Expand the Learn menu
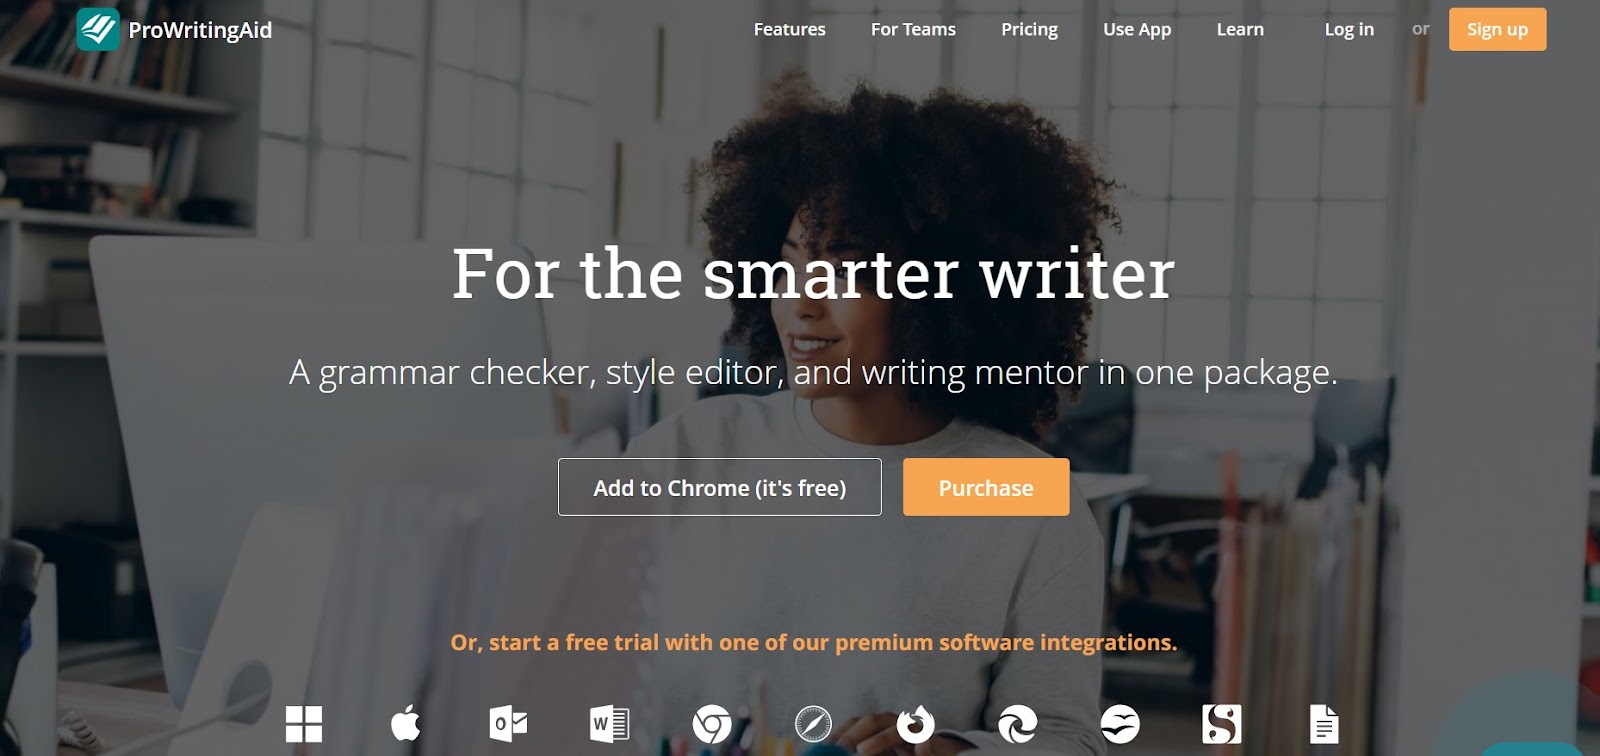The height and width of the screenshot is (756, 1600). 1240,29
